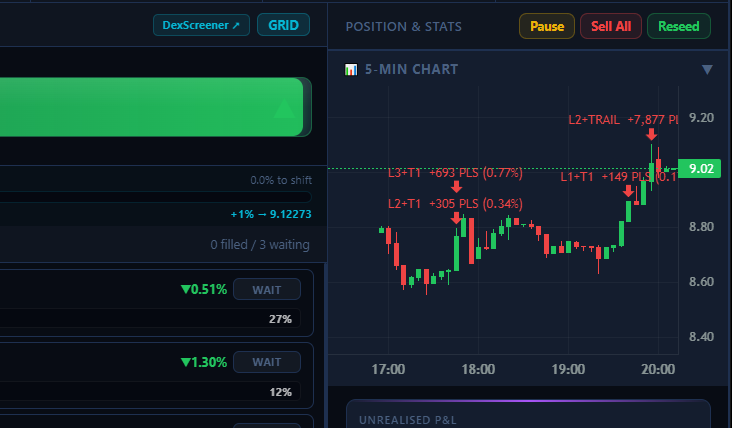Click the L2+T1 +305 PLS marker arrow
Image resolution: width=732 pixels, height=428 pixels.
click(x=456, y=218)
